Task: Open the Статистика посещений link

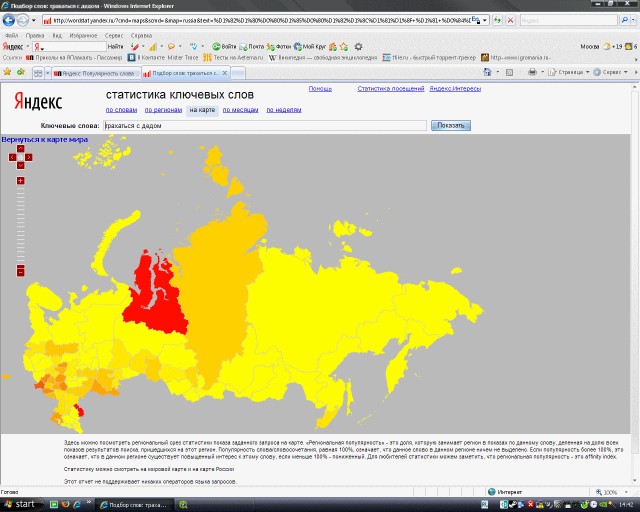Action: pos(391,89)
